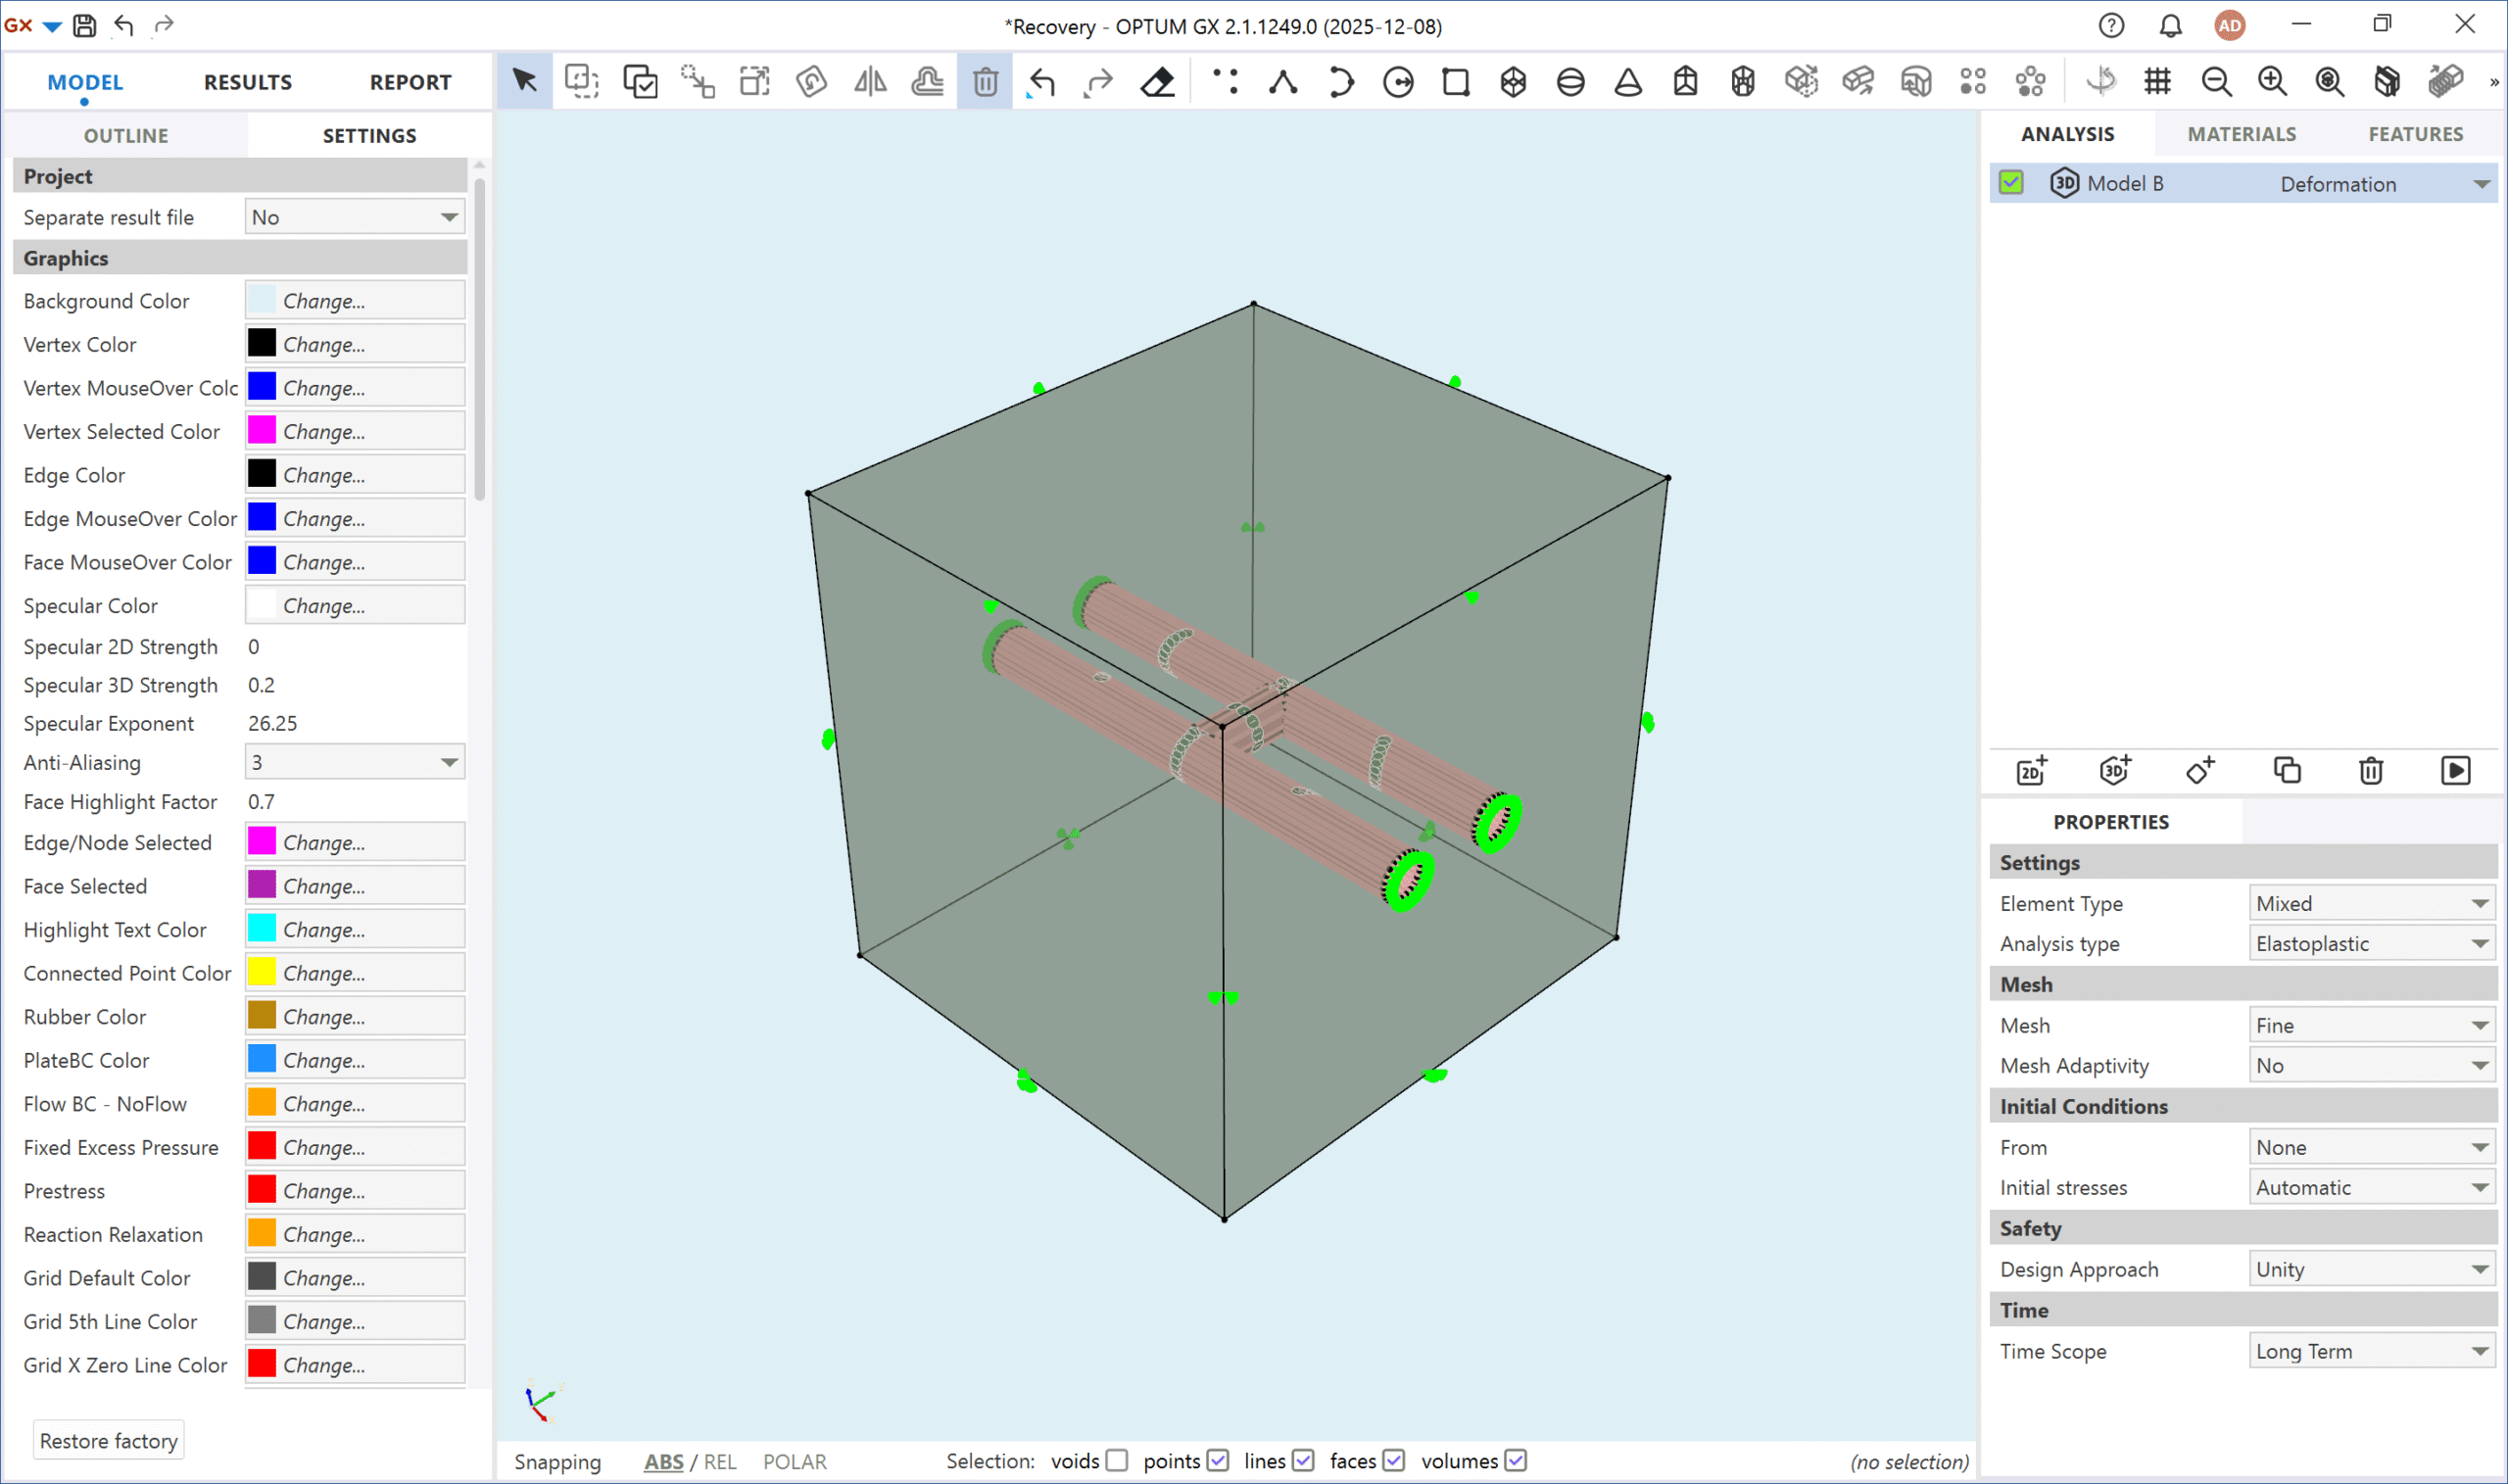Click the add 2D analysis stage icon

click(2031, 771)
